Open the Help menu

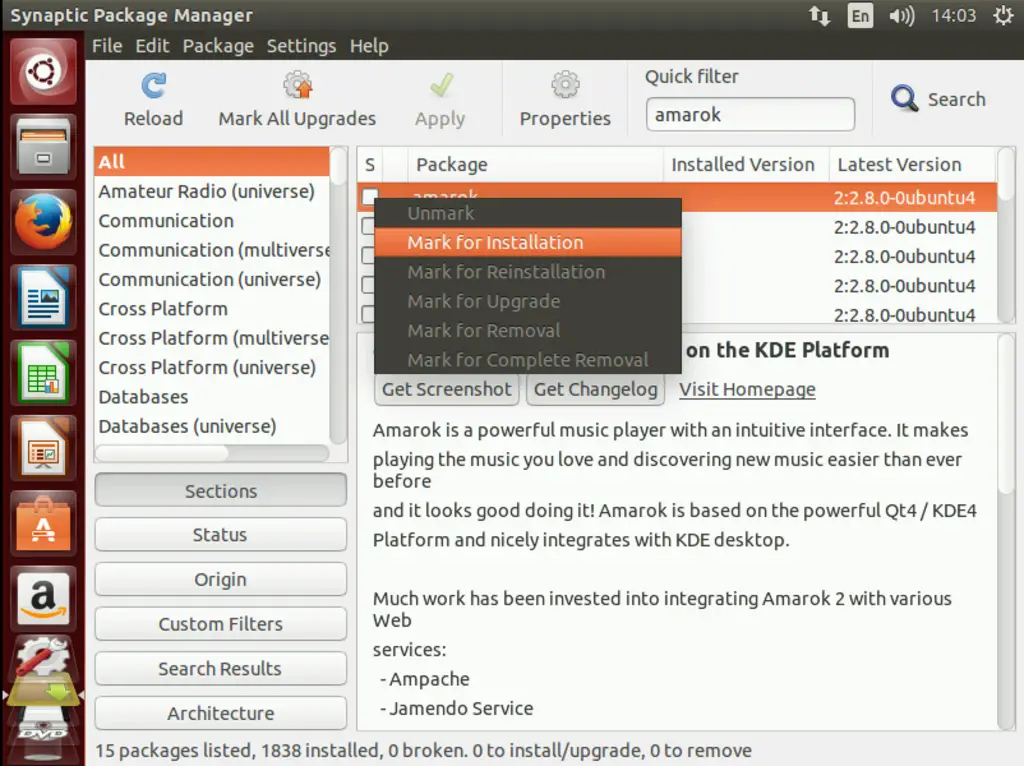[x=369, y=46]
